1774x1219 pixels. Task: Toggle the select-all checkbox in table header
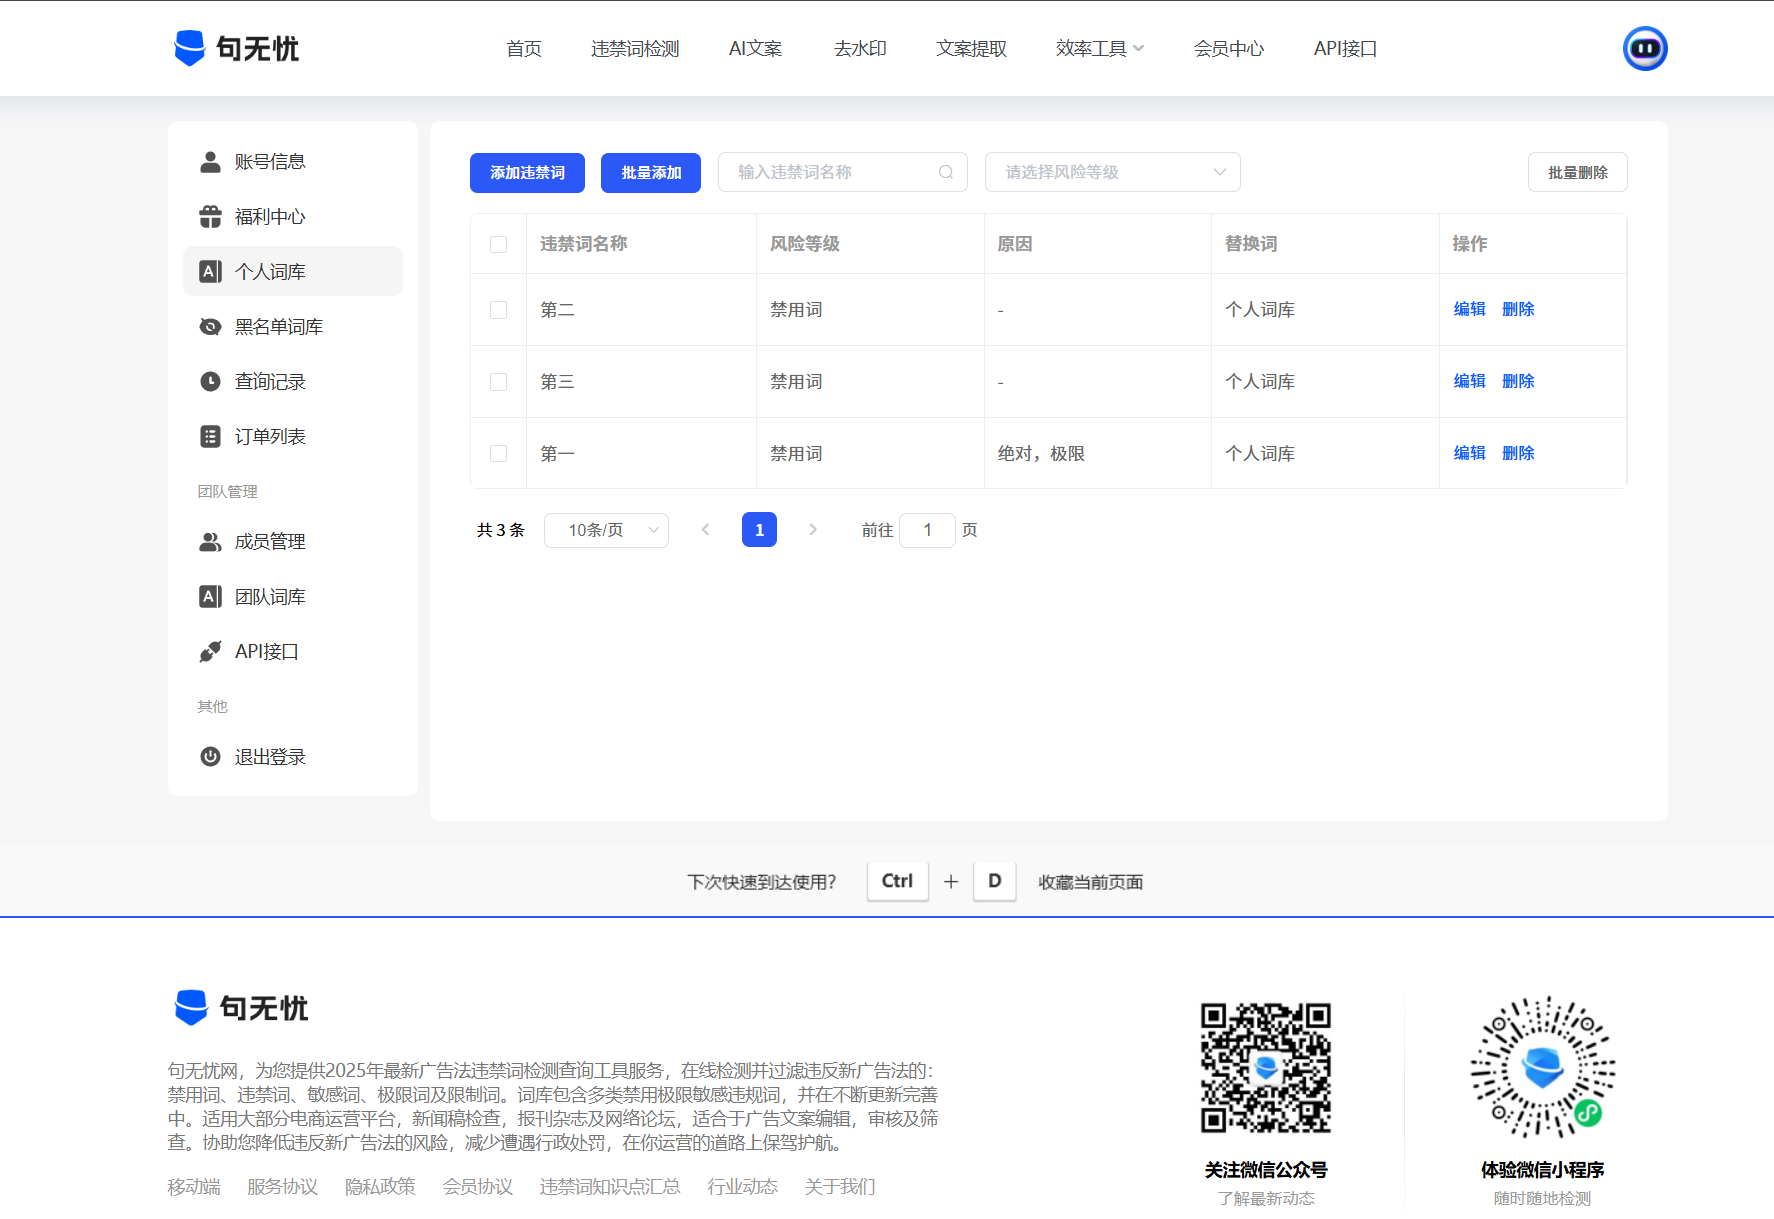tap(498, 244)
